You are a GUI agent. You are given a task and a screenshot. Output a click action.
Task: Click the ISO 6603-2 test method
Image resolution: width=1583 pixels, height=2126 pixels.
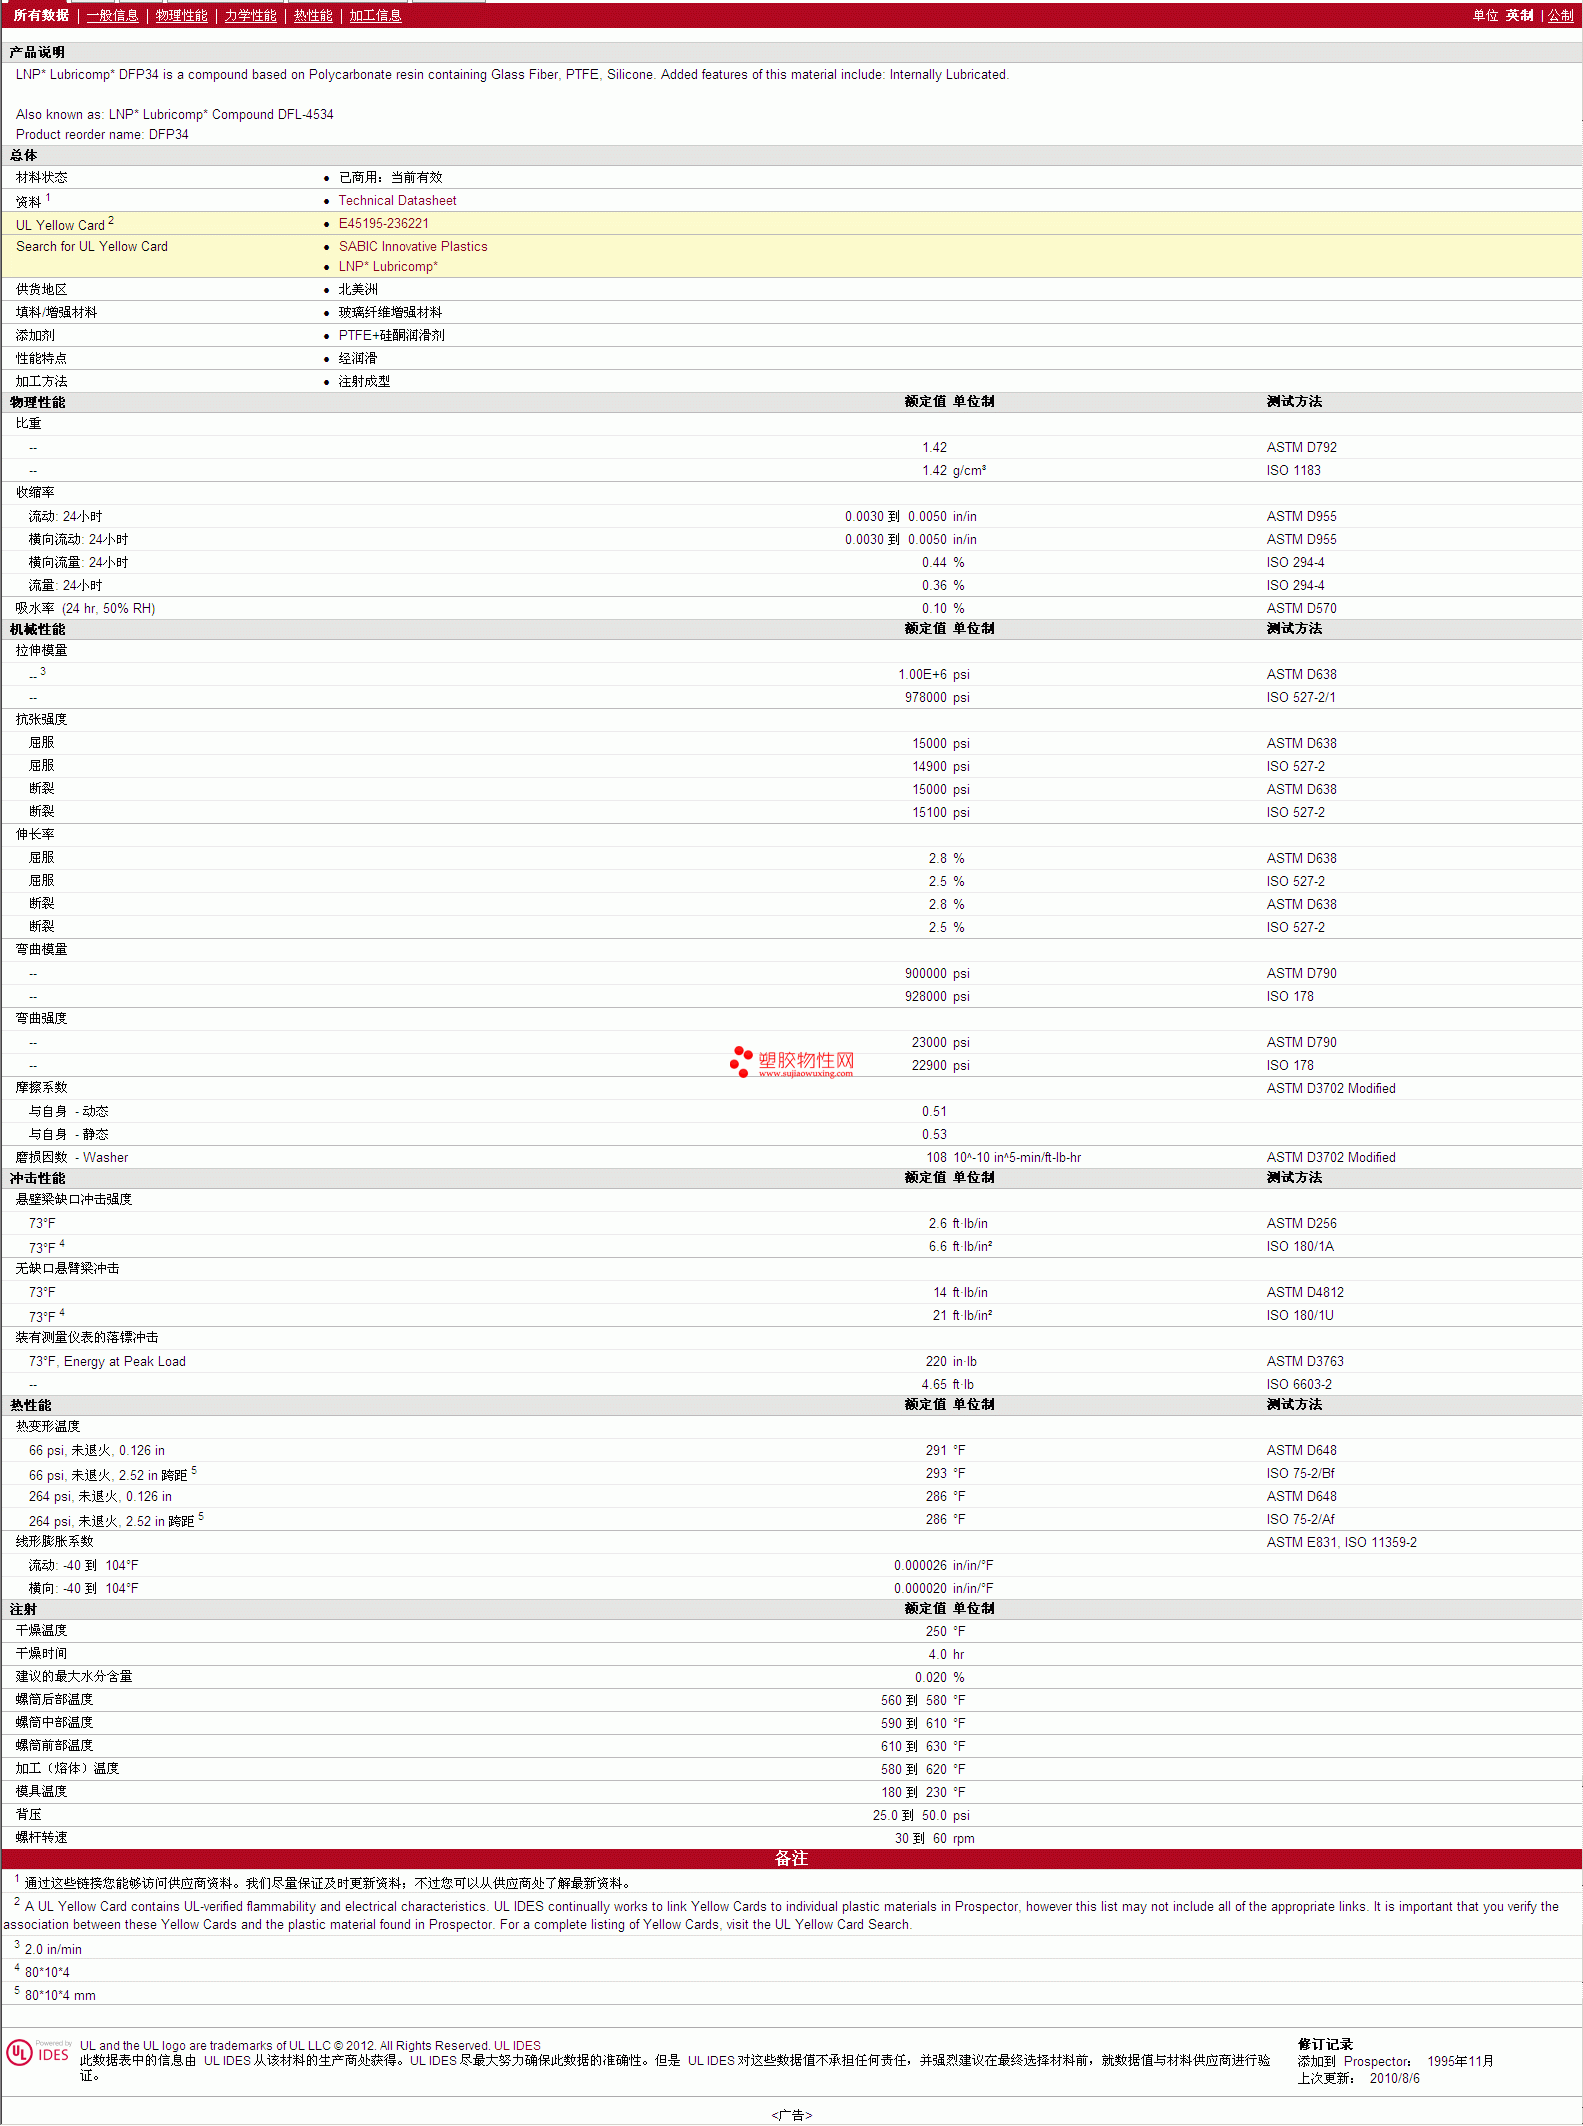tap(1299, 1384)
